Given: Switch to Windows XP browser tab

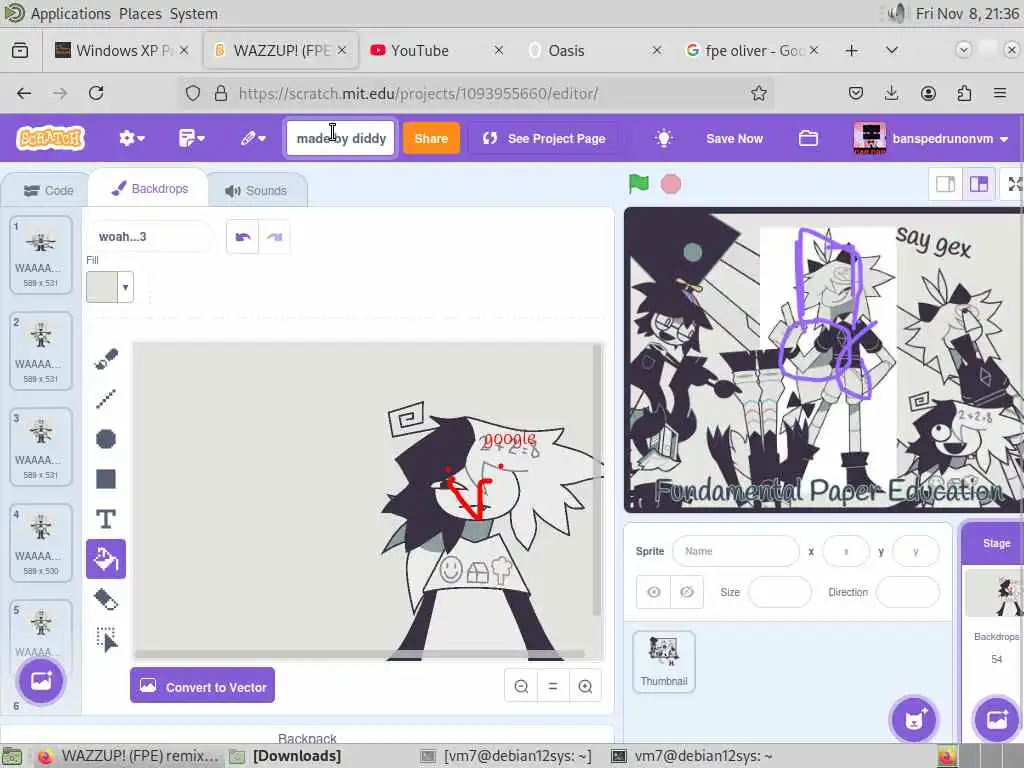Looking at the screenshot, I should [x=121, y=50].
